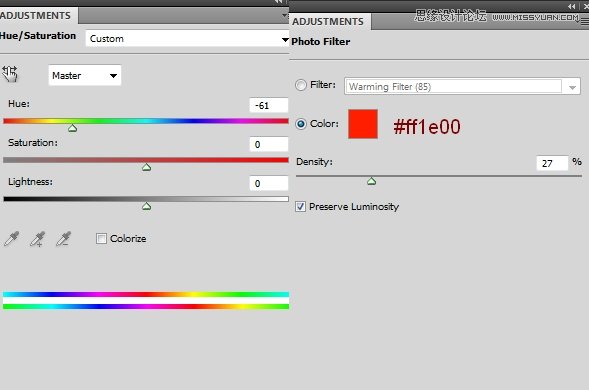The image size is (589, 390).
Task: Click the Lightness value field
Action: tap(269, 184)
